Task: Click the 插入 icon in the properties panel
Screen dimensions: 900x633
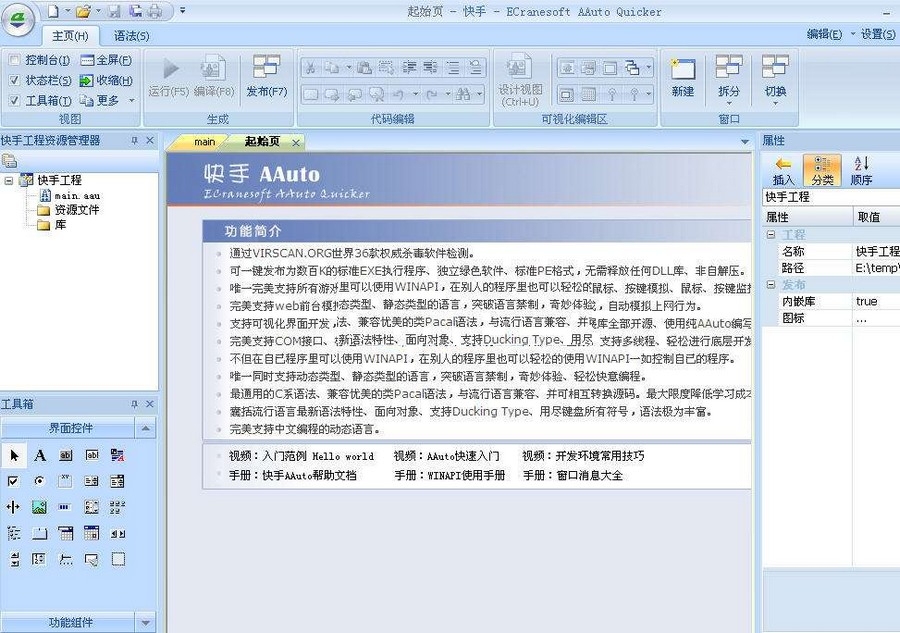Action: point(786,170)
